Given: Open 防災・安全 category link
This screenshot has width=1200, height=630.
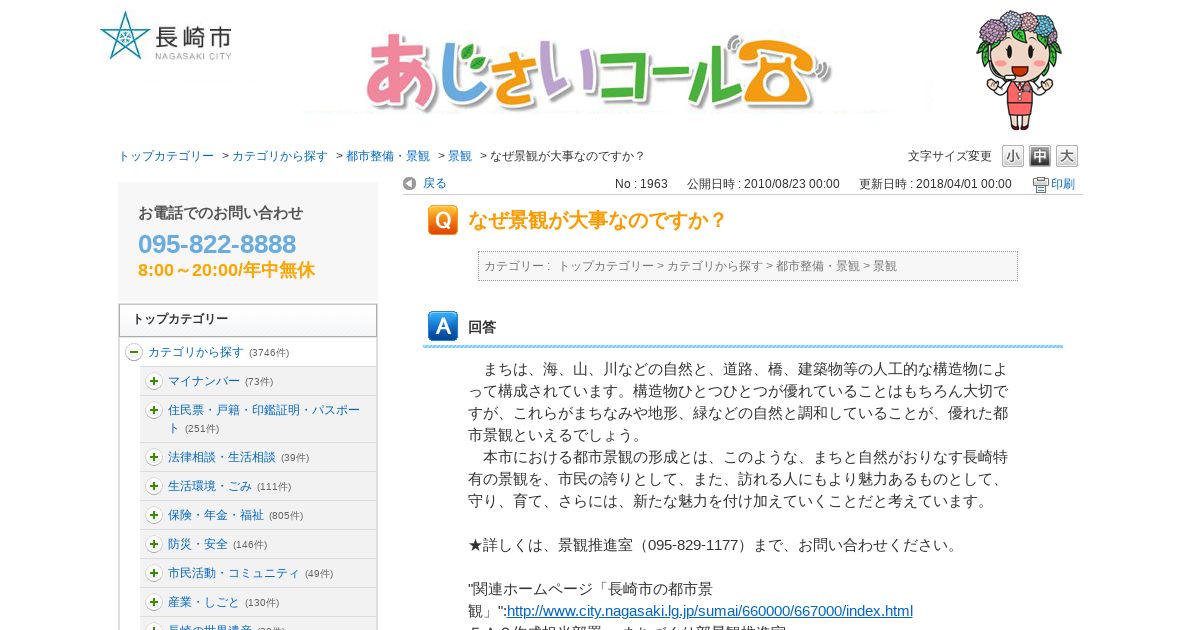Looking at the screenshot, I should point(198,545).
